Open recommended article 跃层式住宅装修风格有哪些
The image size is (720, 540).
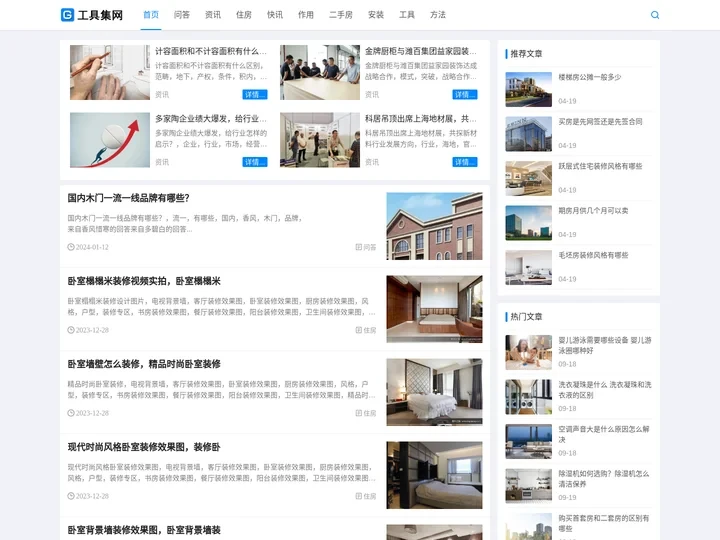(x=600, y=166)
